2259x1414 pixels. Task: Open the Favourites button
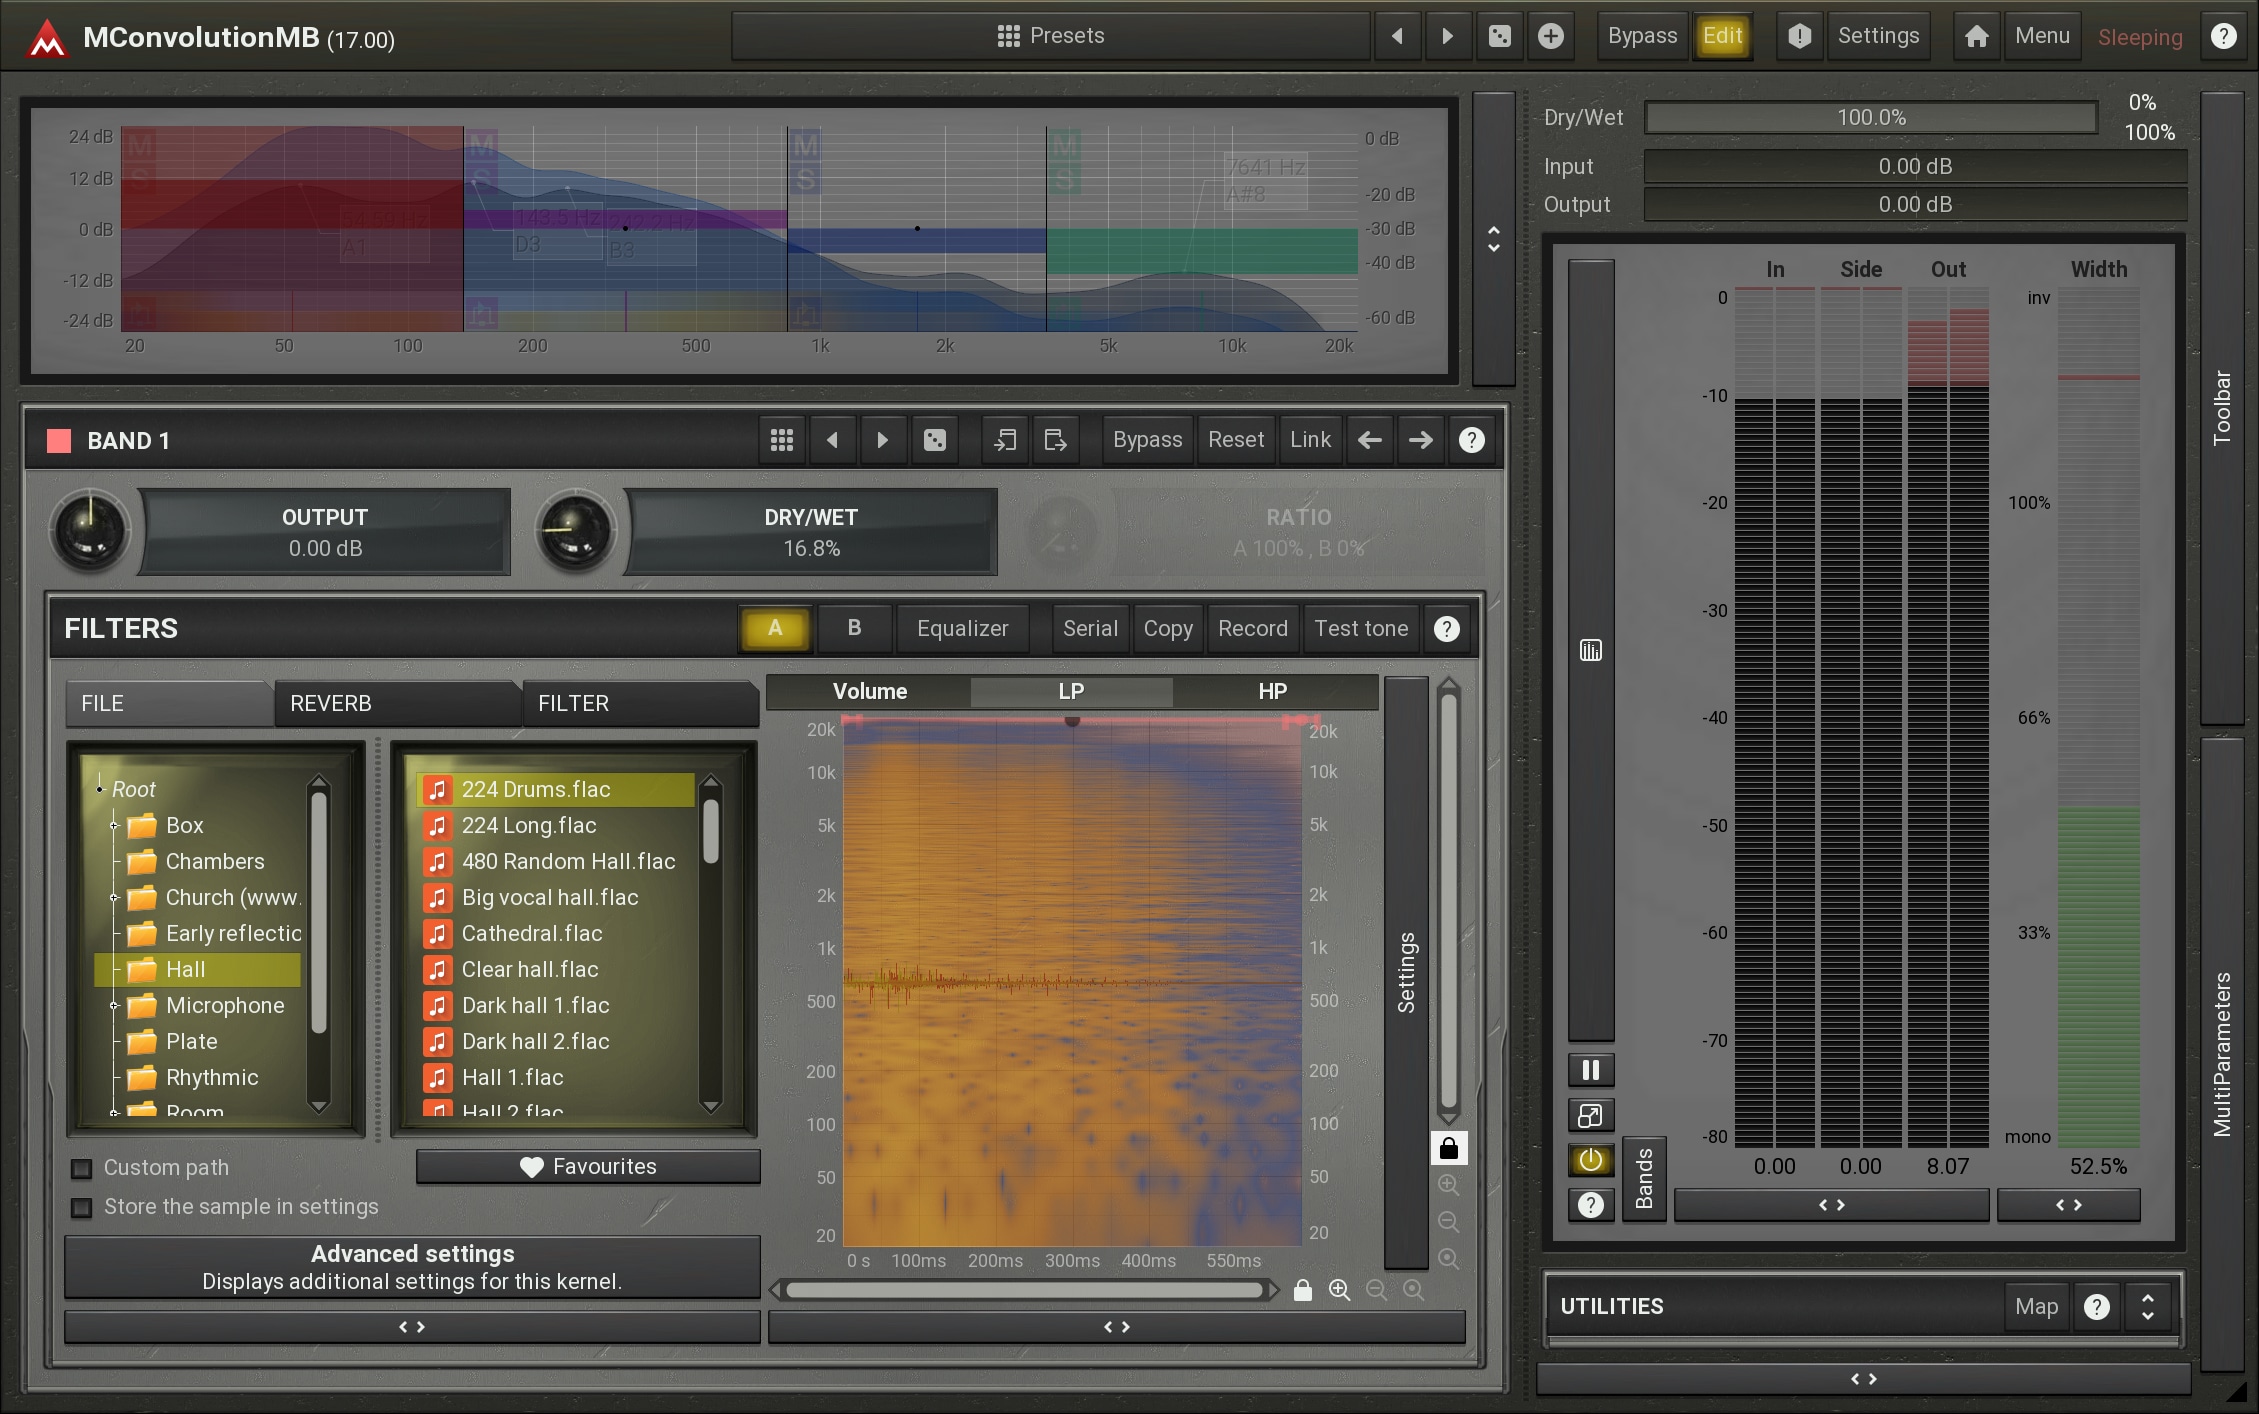[x=588, y=1167]
